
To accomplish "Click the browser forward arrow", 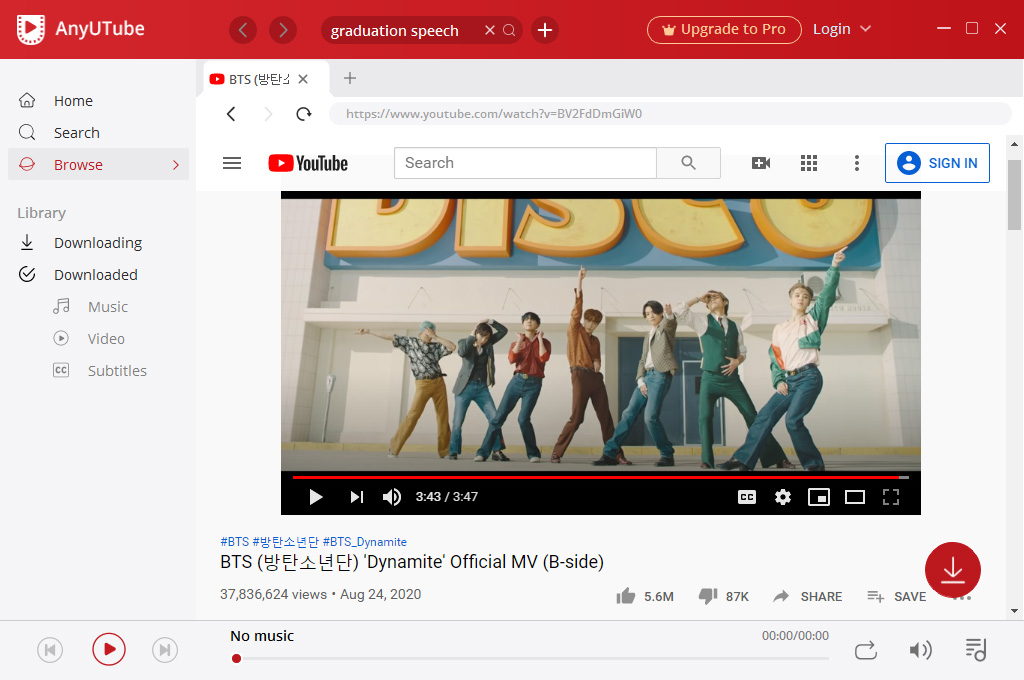I will pos(268,114).
